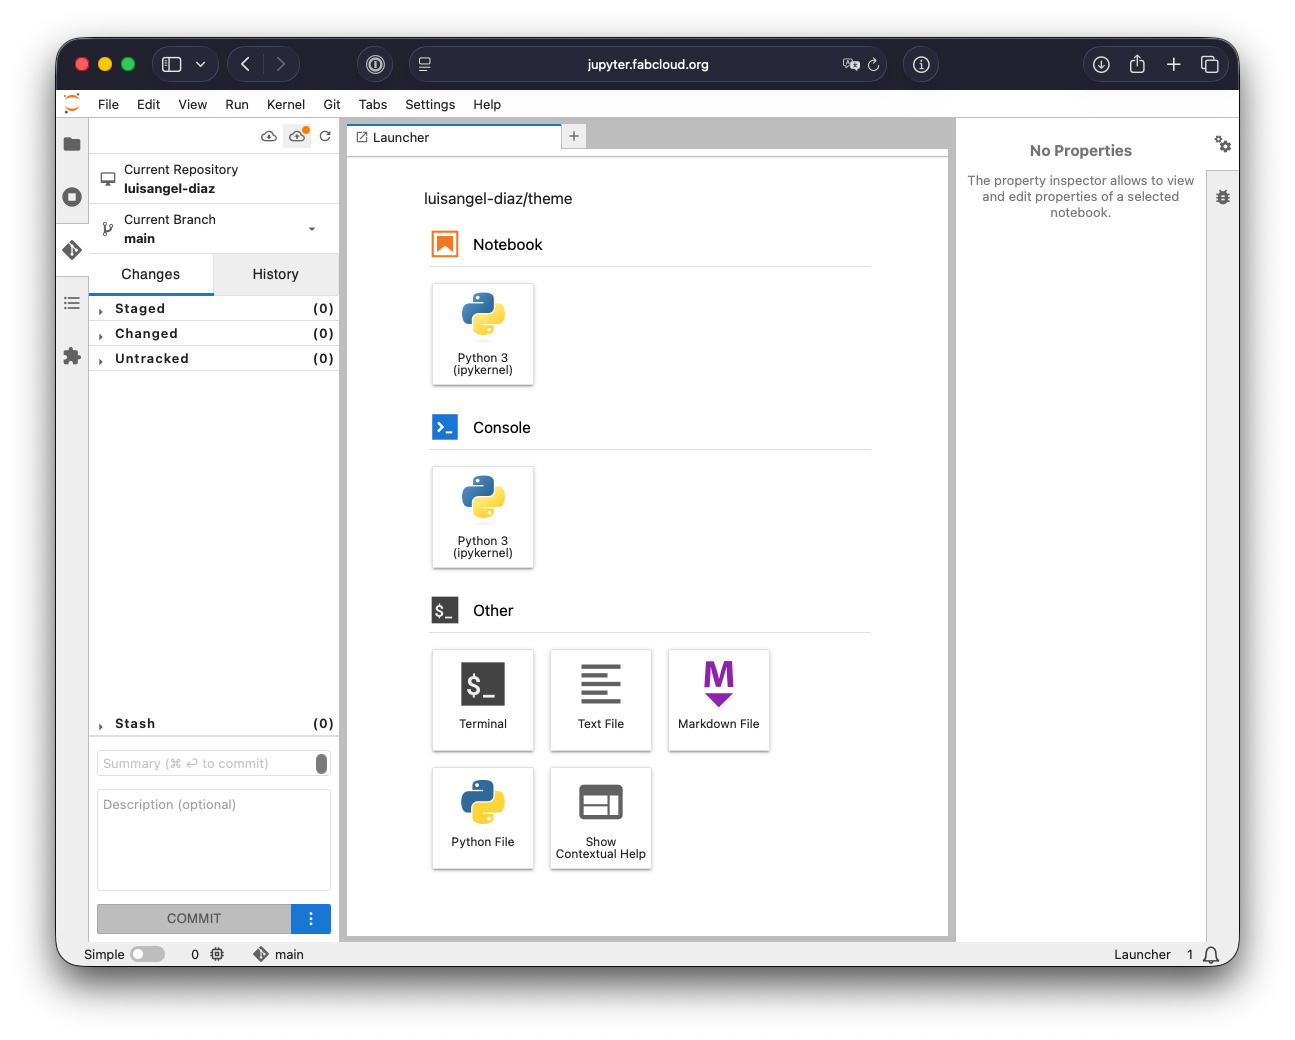Expand the Untracked files section
The width and height of the screenshot is (1295, 1040).
click(151, 359)
